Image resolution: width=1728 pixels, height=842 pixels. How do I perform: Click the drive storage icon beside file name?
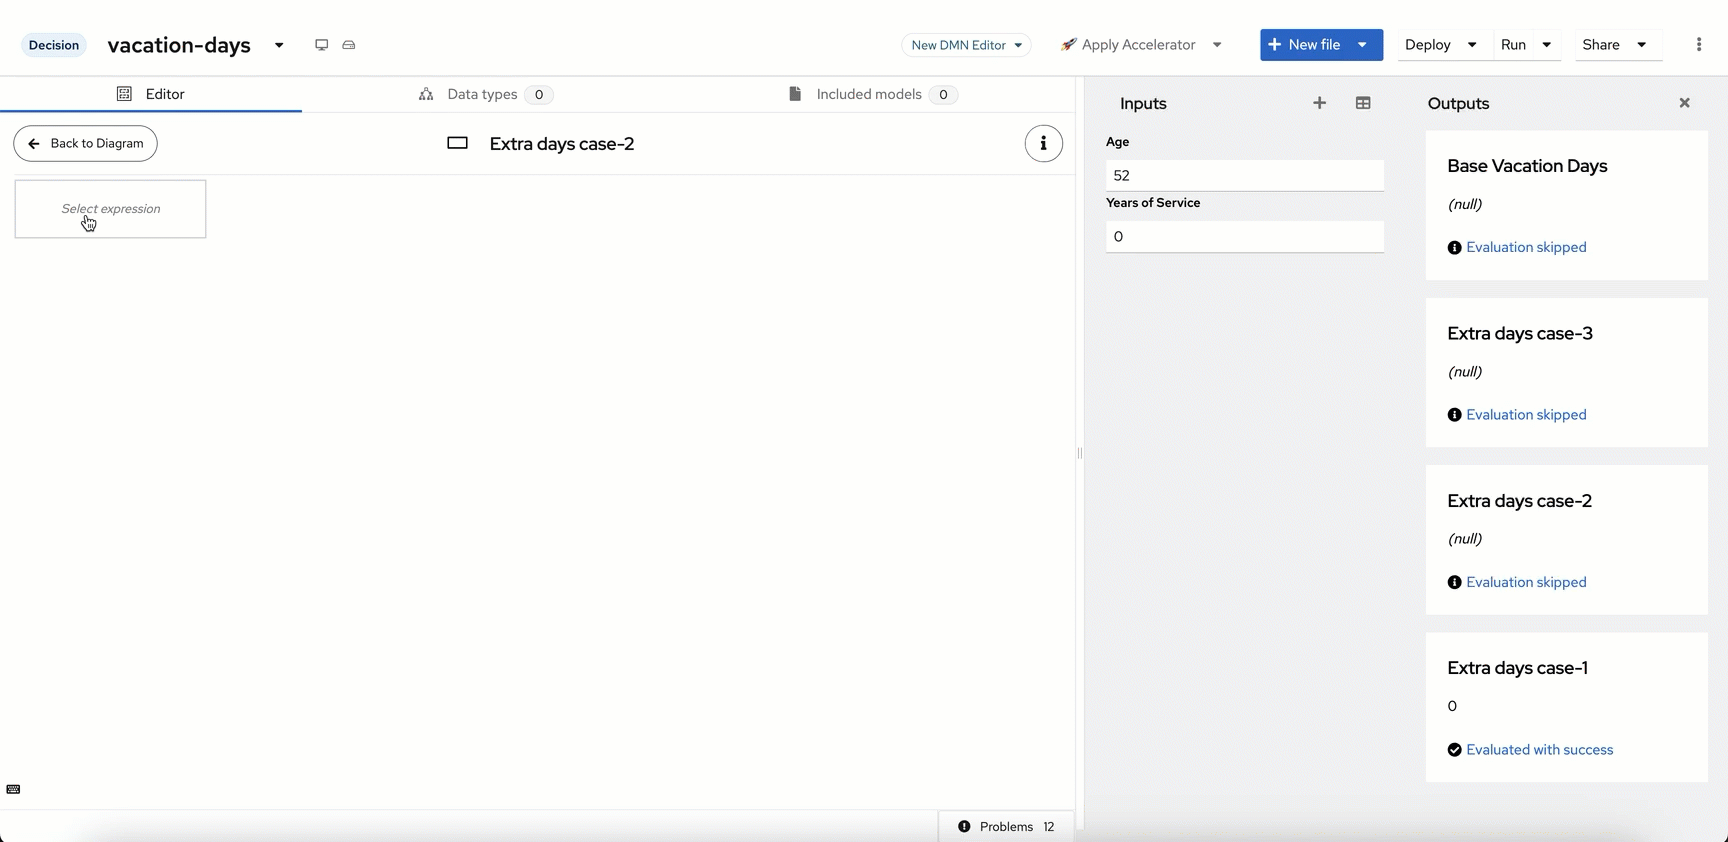tap(349, 45)
